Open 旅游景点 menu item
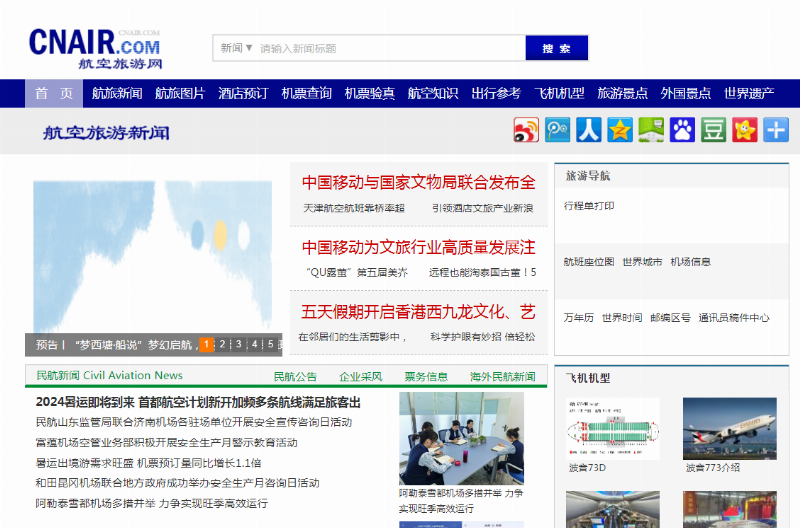 [622, 93]
